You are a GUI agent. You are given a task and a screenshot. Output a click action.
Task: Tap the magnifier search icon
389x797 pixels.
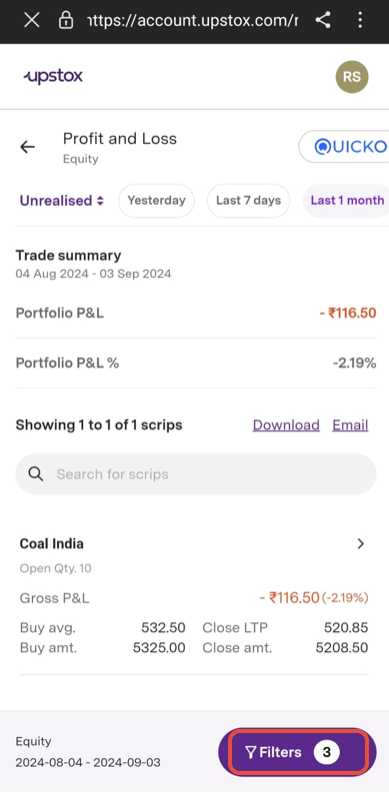(36, 474)
